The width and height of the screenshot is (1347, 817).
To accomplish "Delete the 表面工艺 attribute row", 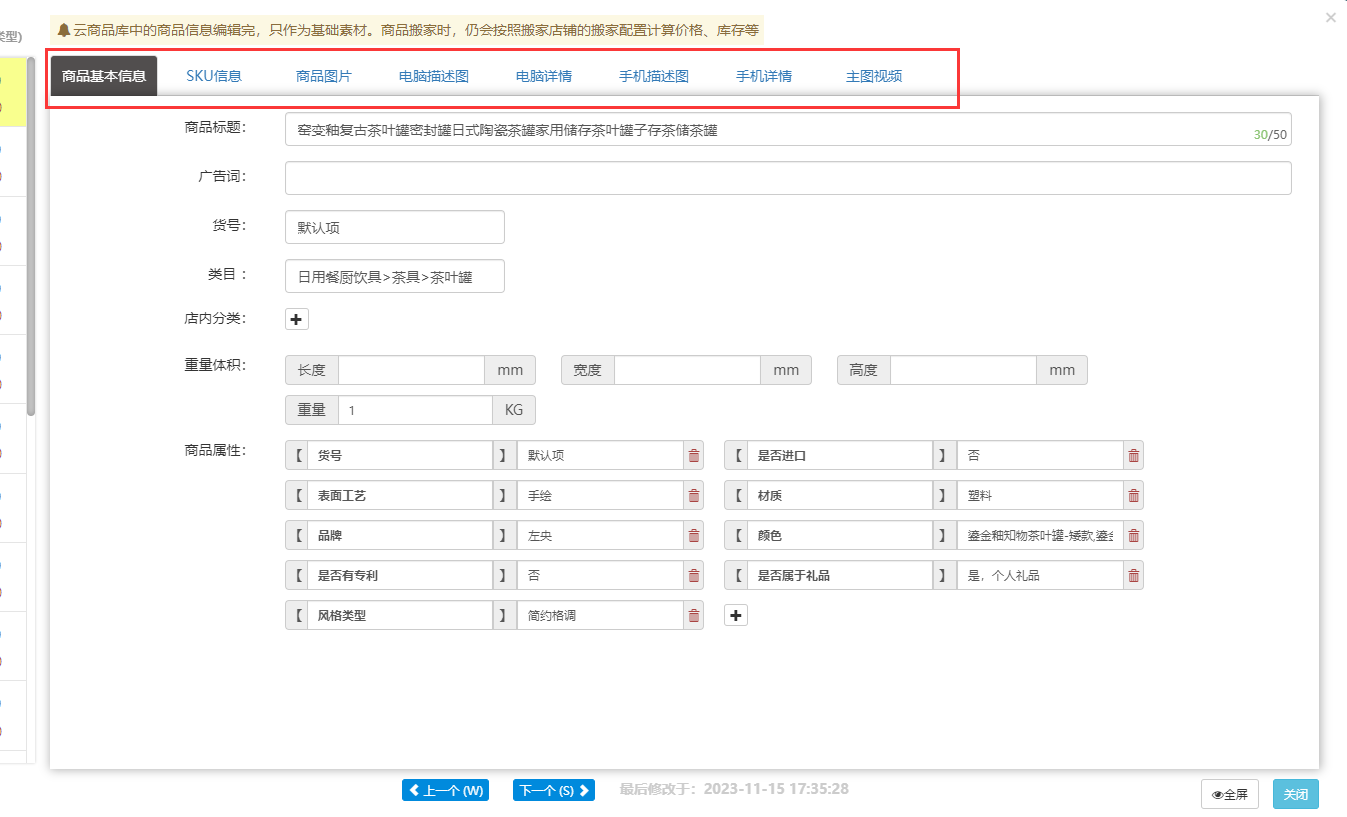I will point(693,496).
